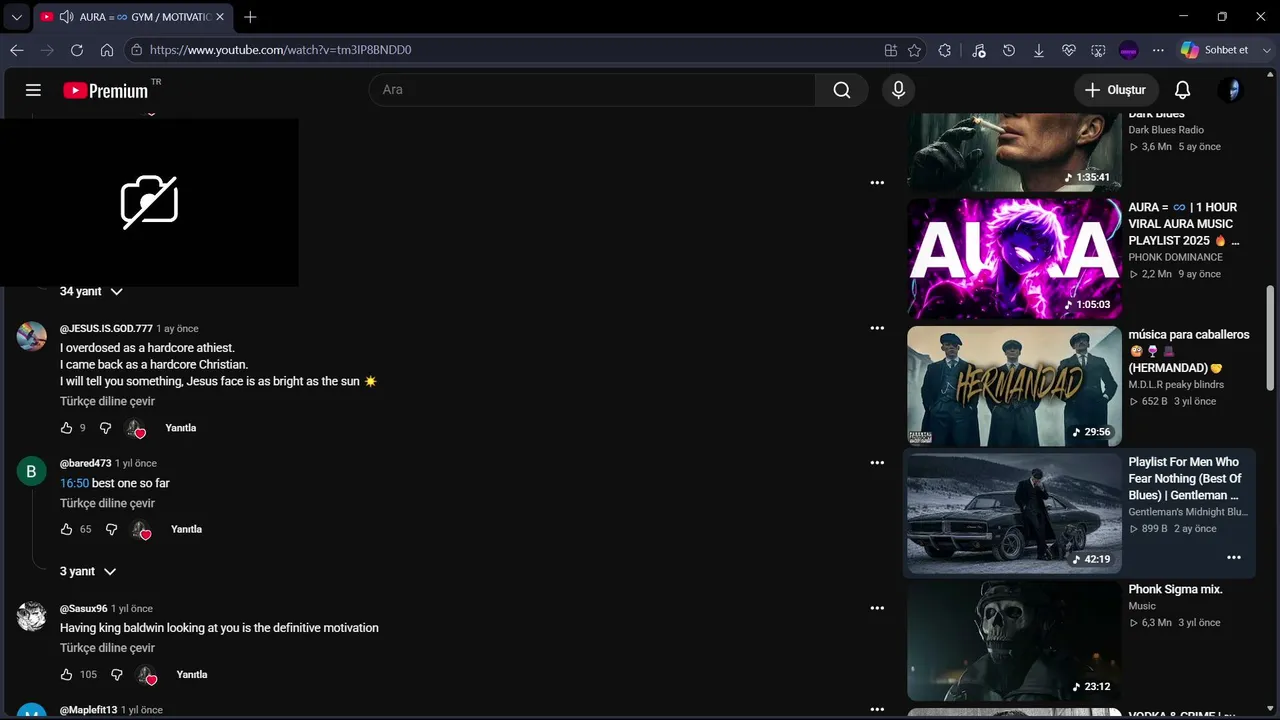Open the Dark Blues video thumbnail
The width and height of the screenshot is (1280, 720).
(1014, 152)
